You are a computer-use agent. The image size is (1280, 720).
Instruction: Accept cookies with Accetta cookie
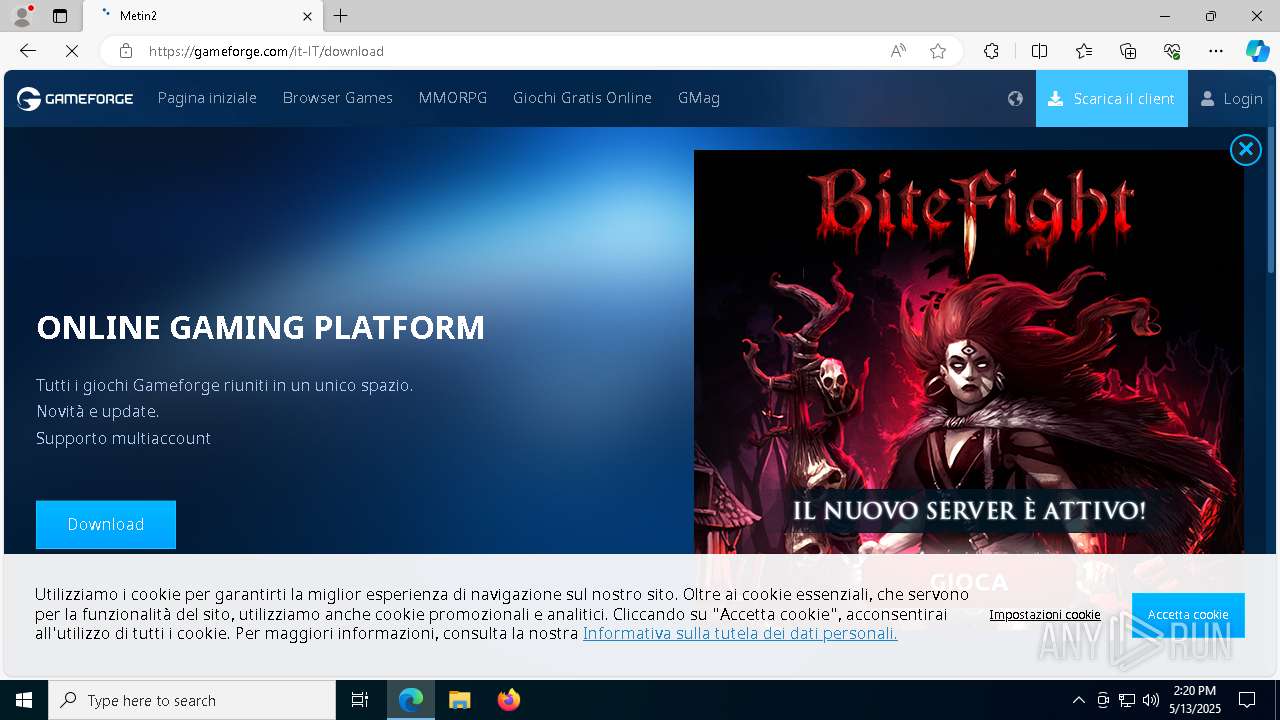click(1188, 615)
